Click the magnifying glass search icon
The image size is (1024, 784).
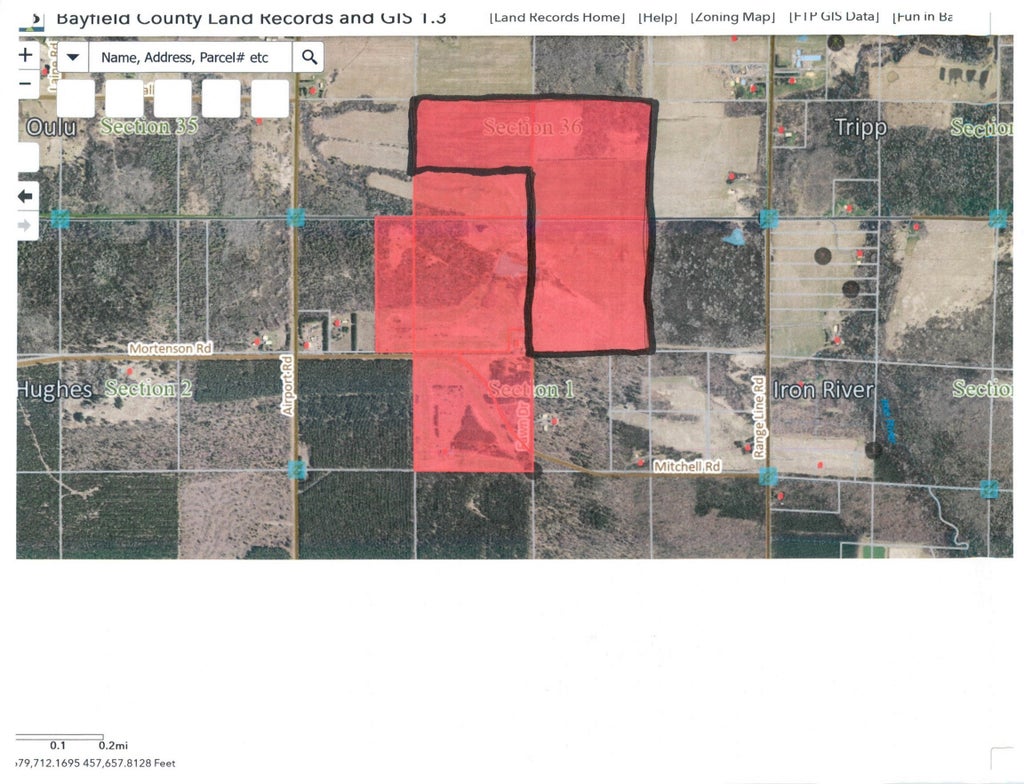pos(310,57)
